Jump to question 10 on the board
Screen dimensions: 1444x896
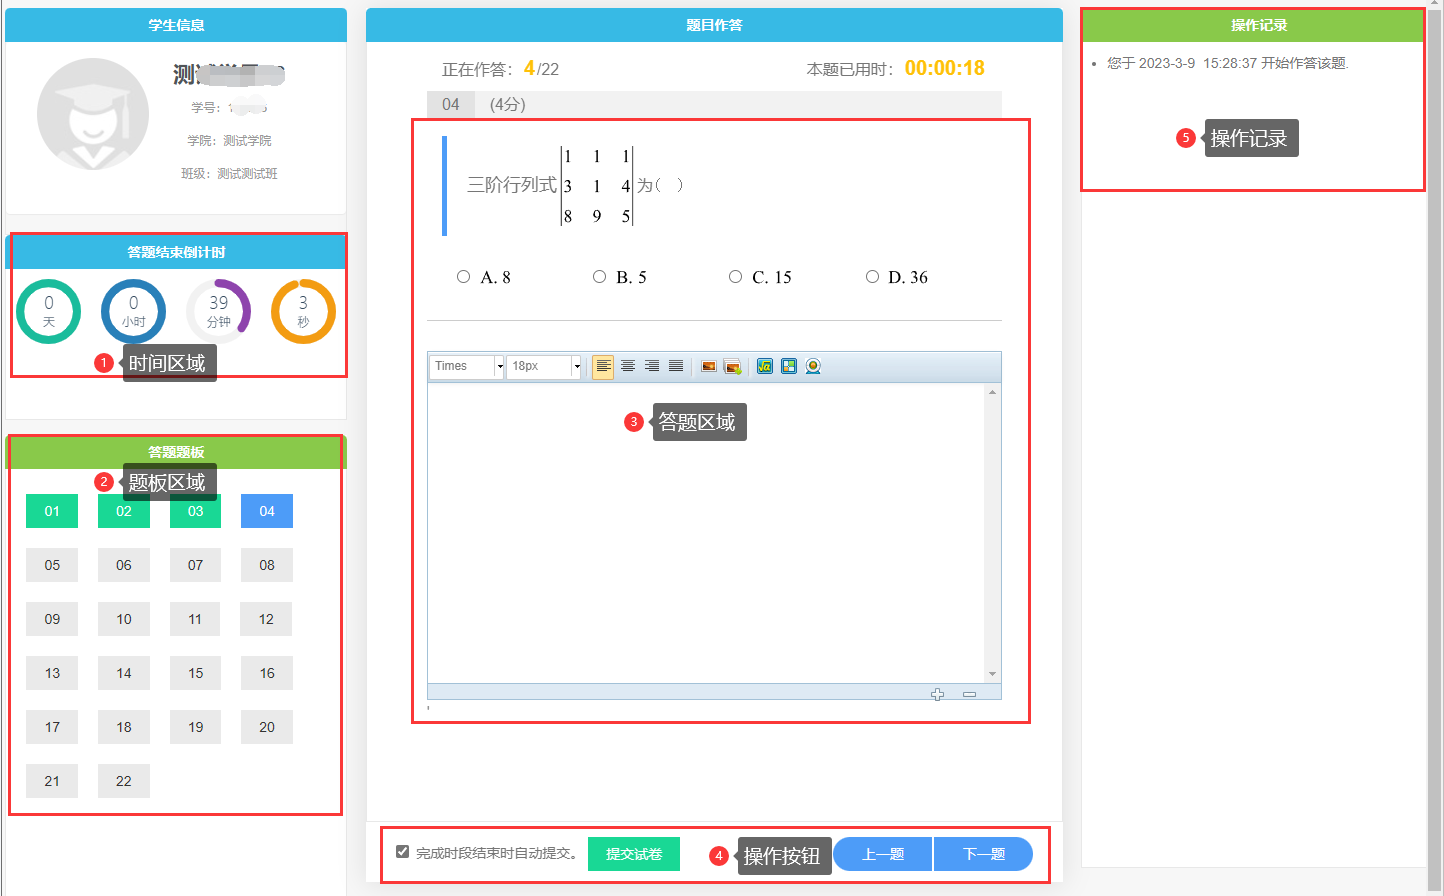tap(124, 619)
